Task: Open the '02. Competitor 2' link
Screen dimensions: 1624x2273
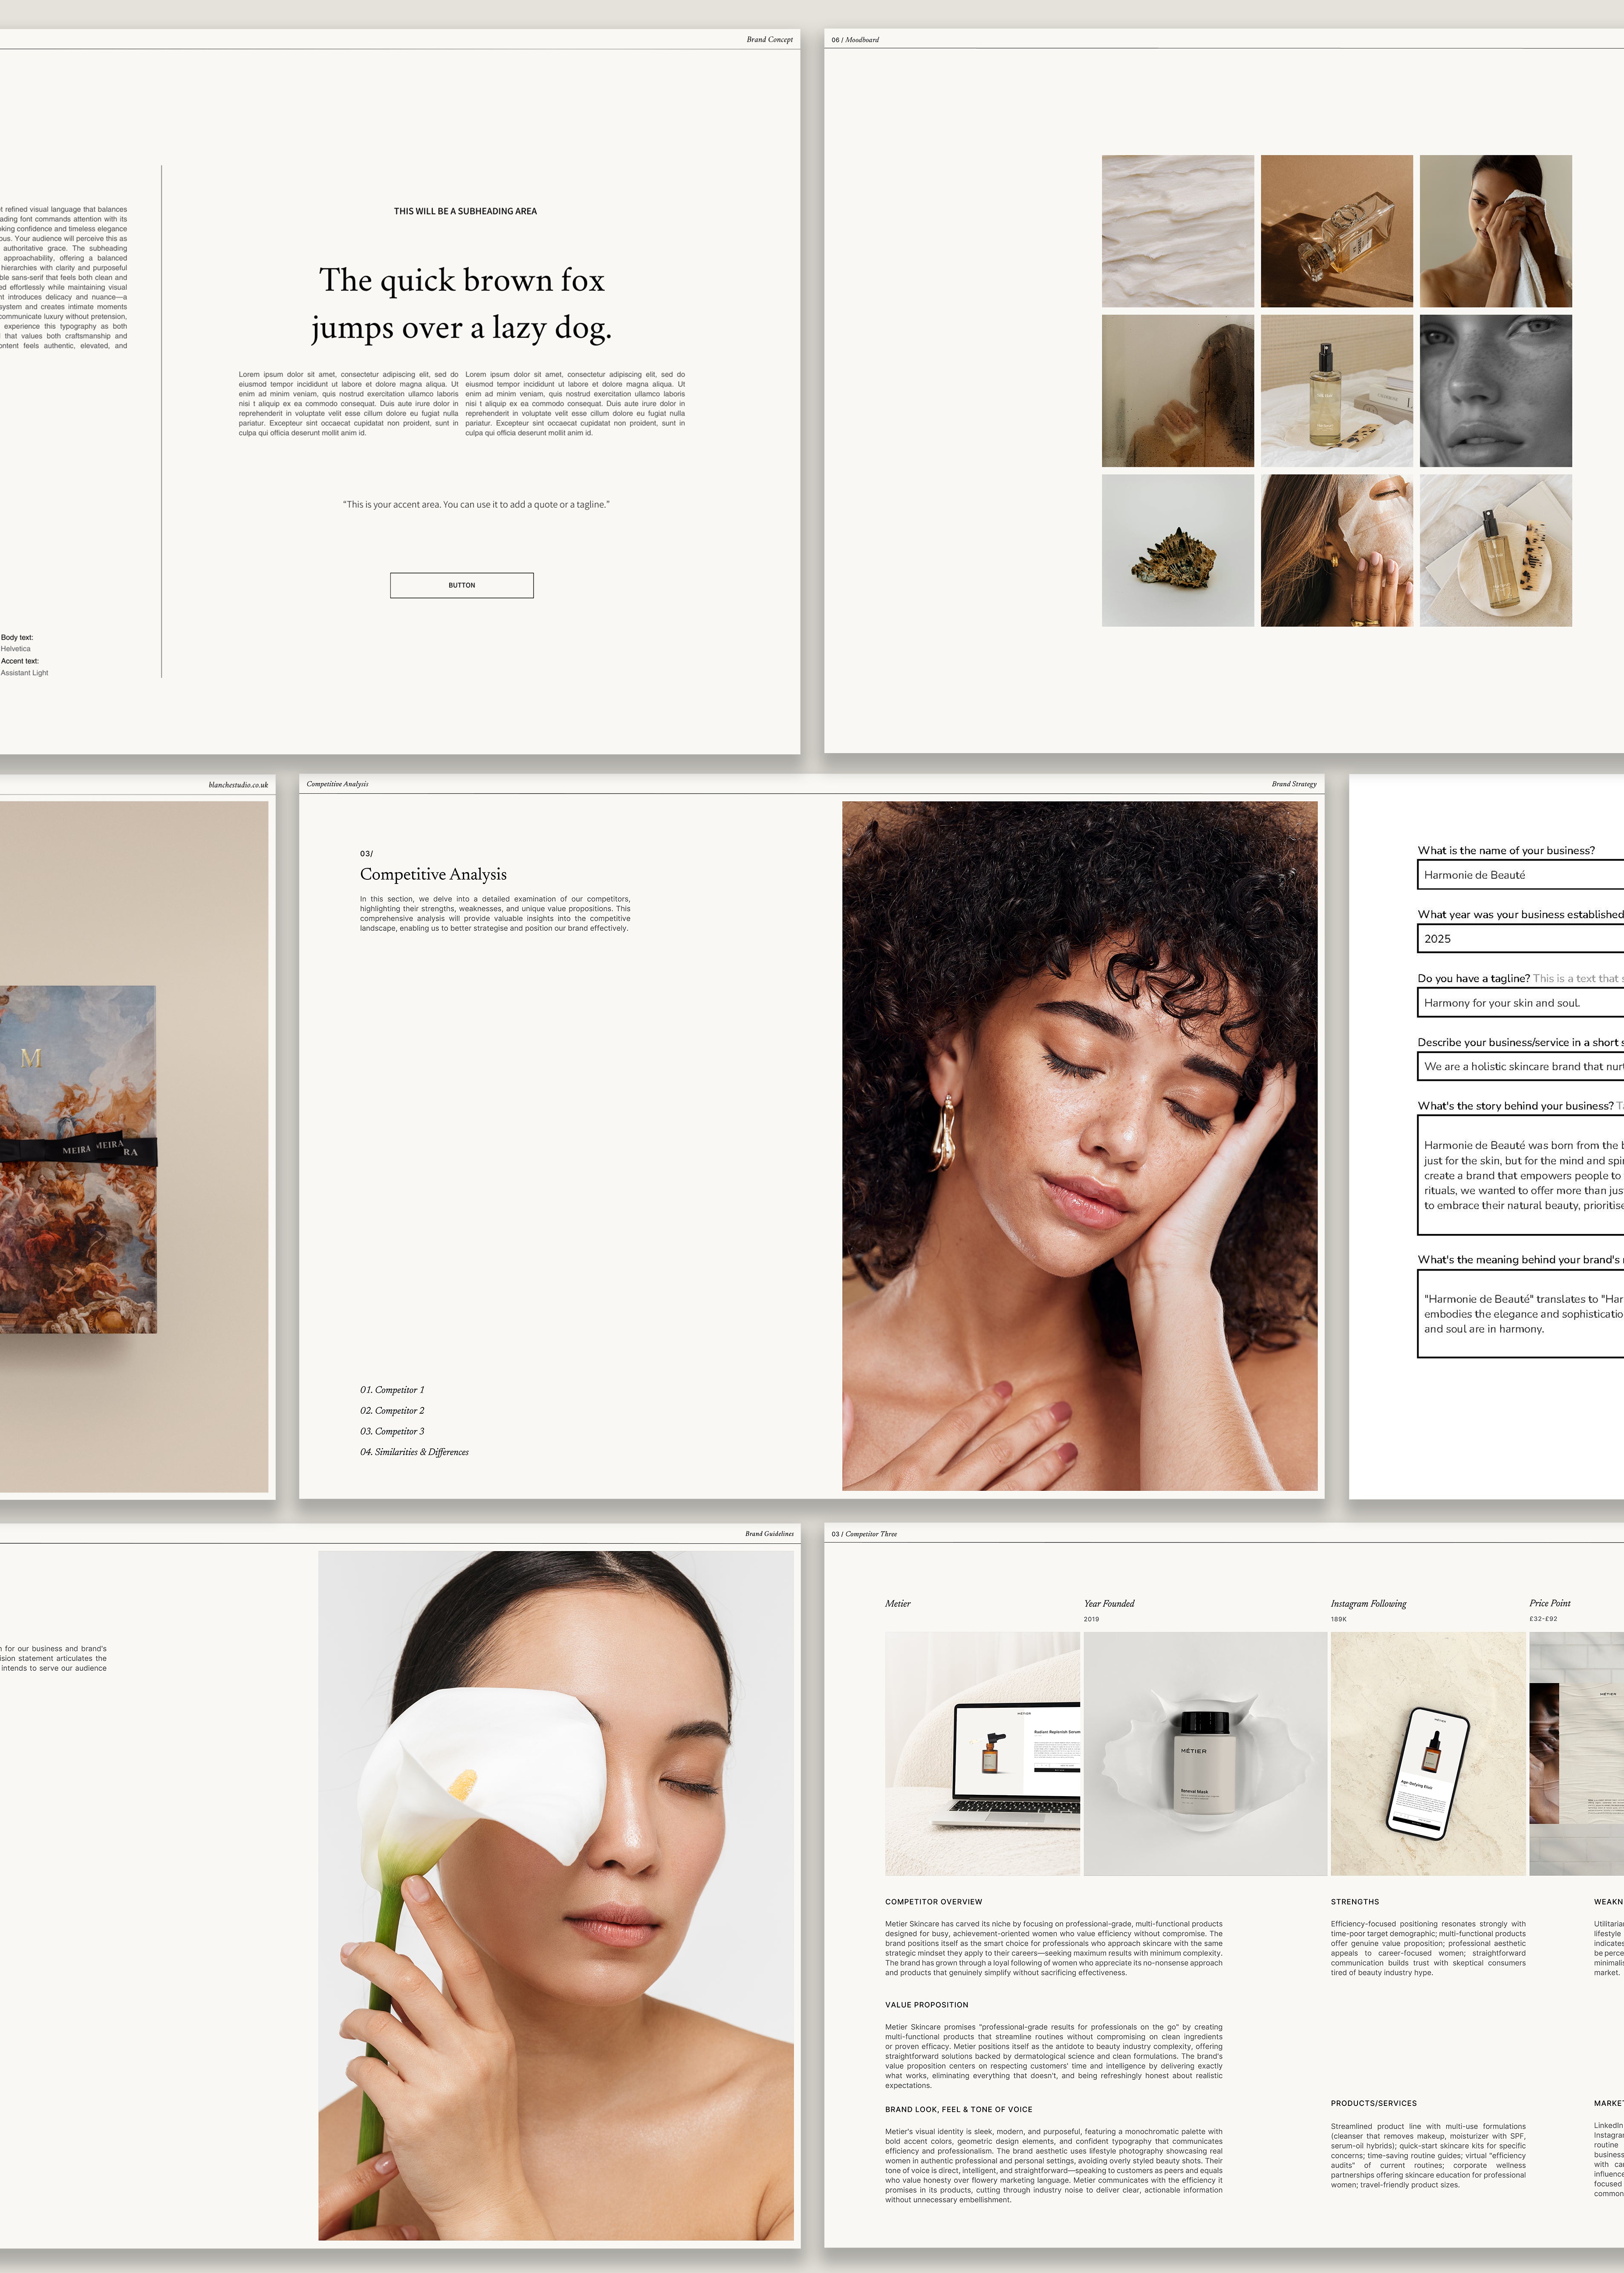Action: coord(392,1411)
